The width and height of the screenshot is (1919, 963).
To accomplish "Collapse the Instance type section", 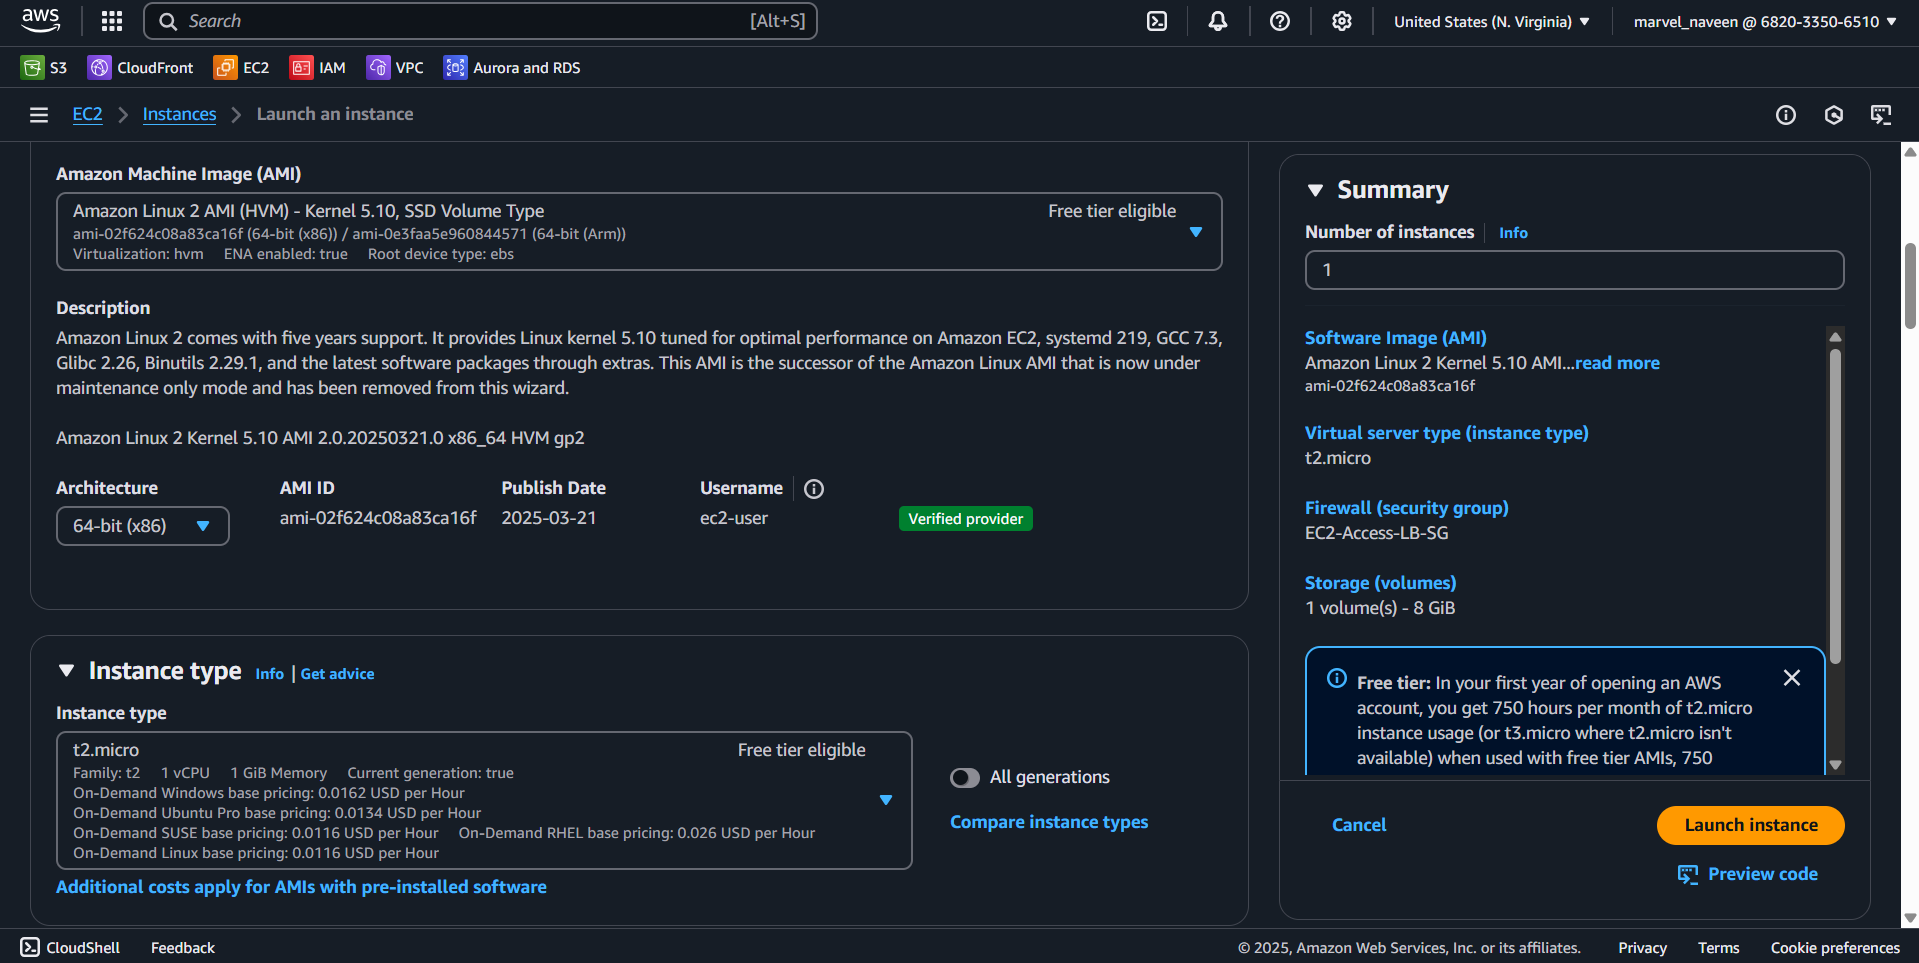I will coord(67,671).
